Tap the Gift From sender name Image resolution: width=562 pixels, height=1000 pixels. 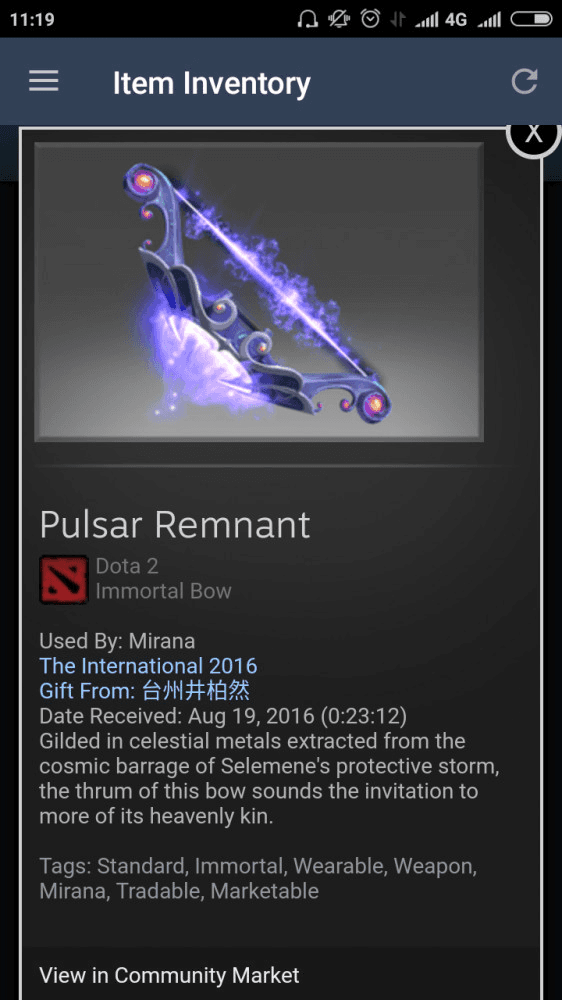(x=195, y=691)
